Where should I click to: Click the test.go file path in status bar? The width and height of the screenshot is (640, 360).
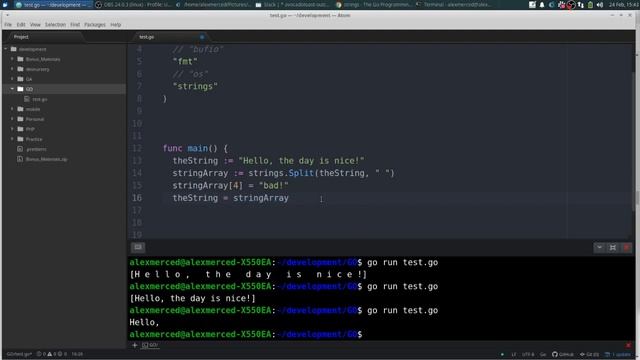(19, 354)
